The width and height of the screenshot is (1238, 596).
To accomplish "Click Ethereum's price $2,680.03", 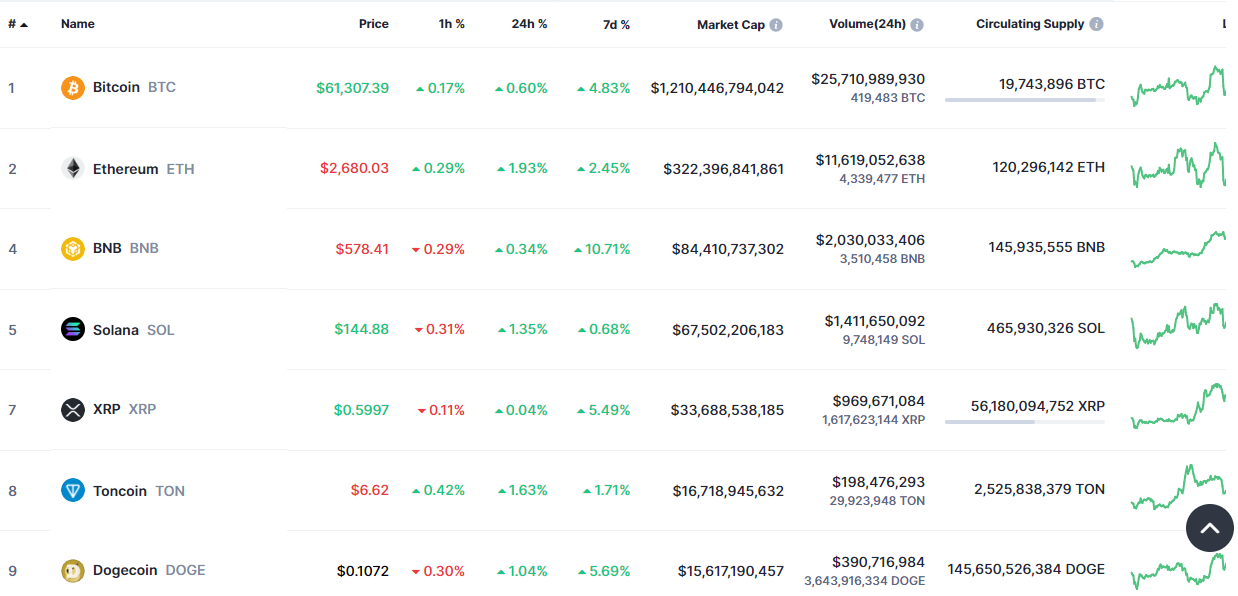I will coord(355,169).
